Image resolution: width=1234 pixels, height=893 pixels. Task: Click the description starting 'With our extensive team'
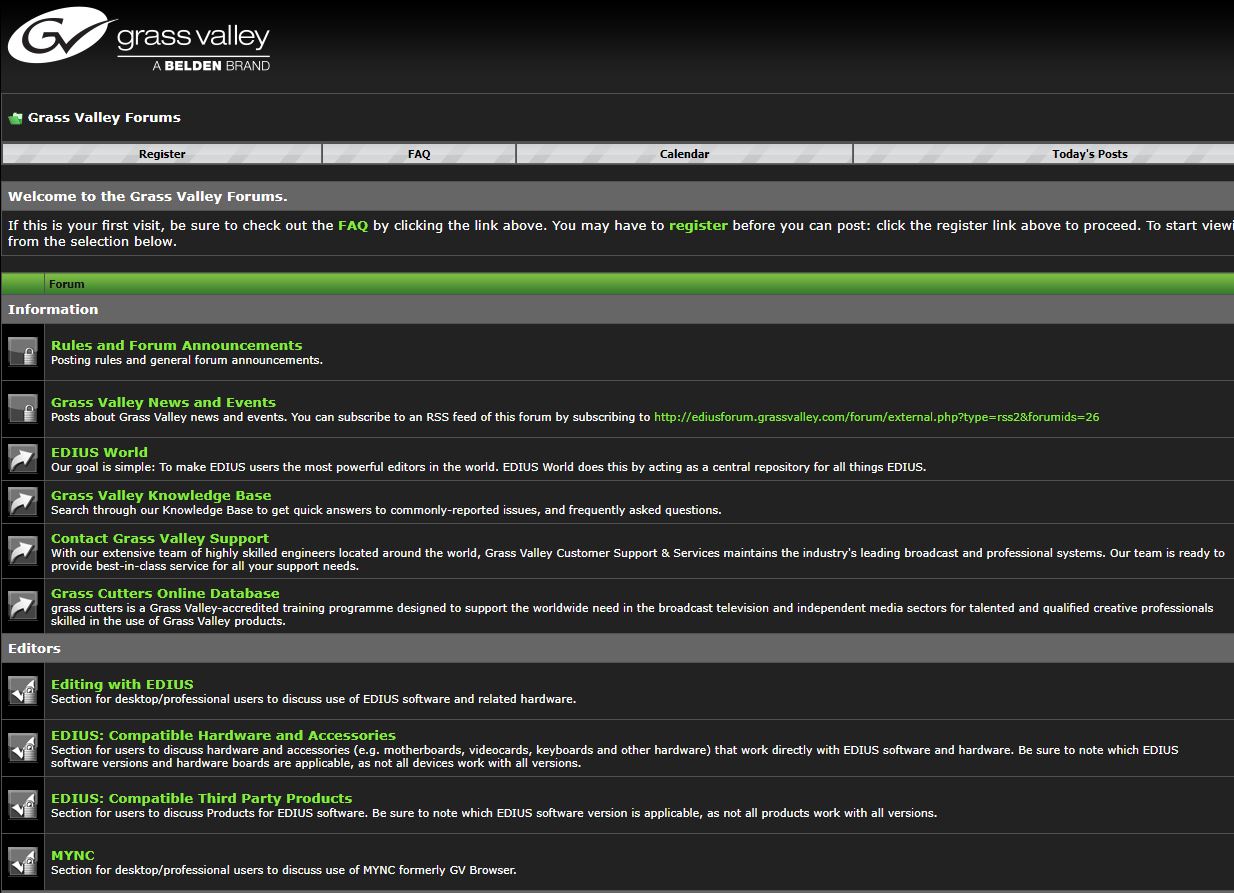[638, 559]
